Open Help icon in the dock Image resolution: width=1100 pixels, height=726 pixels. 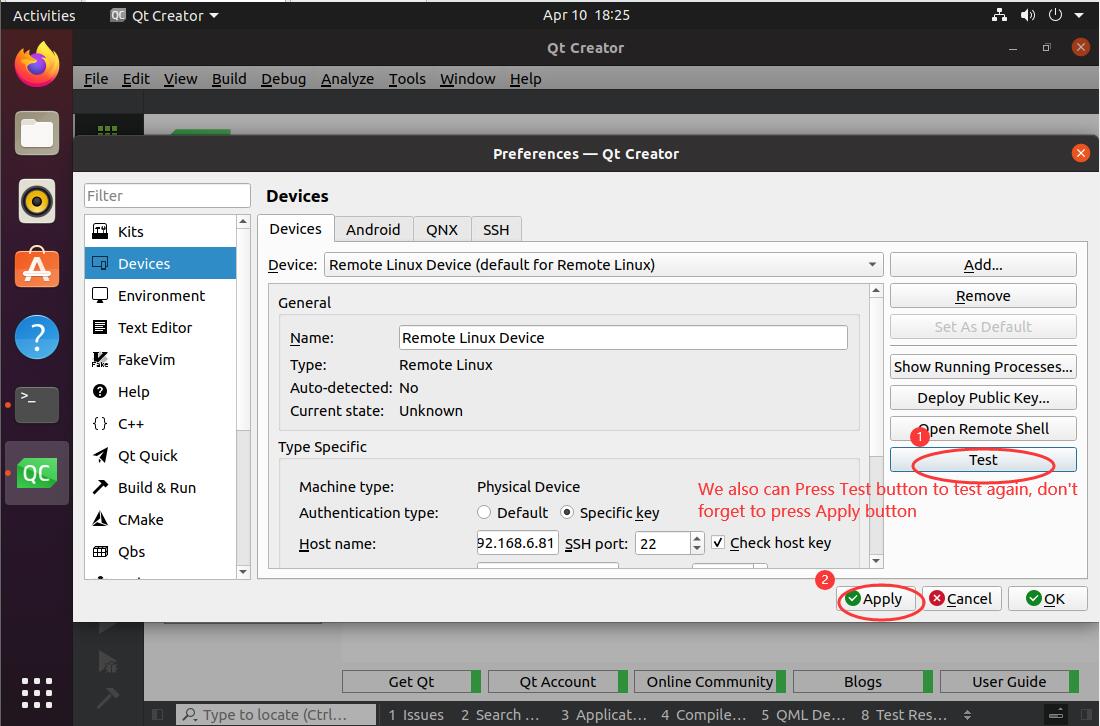coord(36,337)
